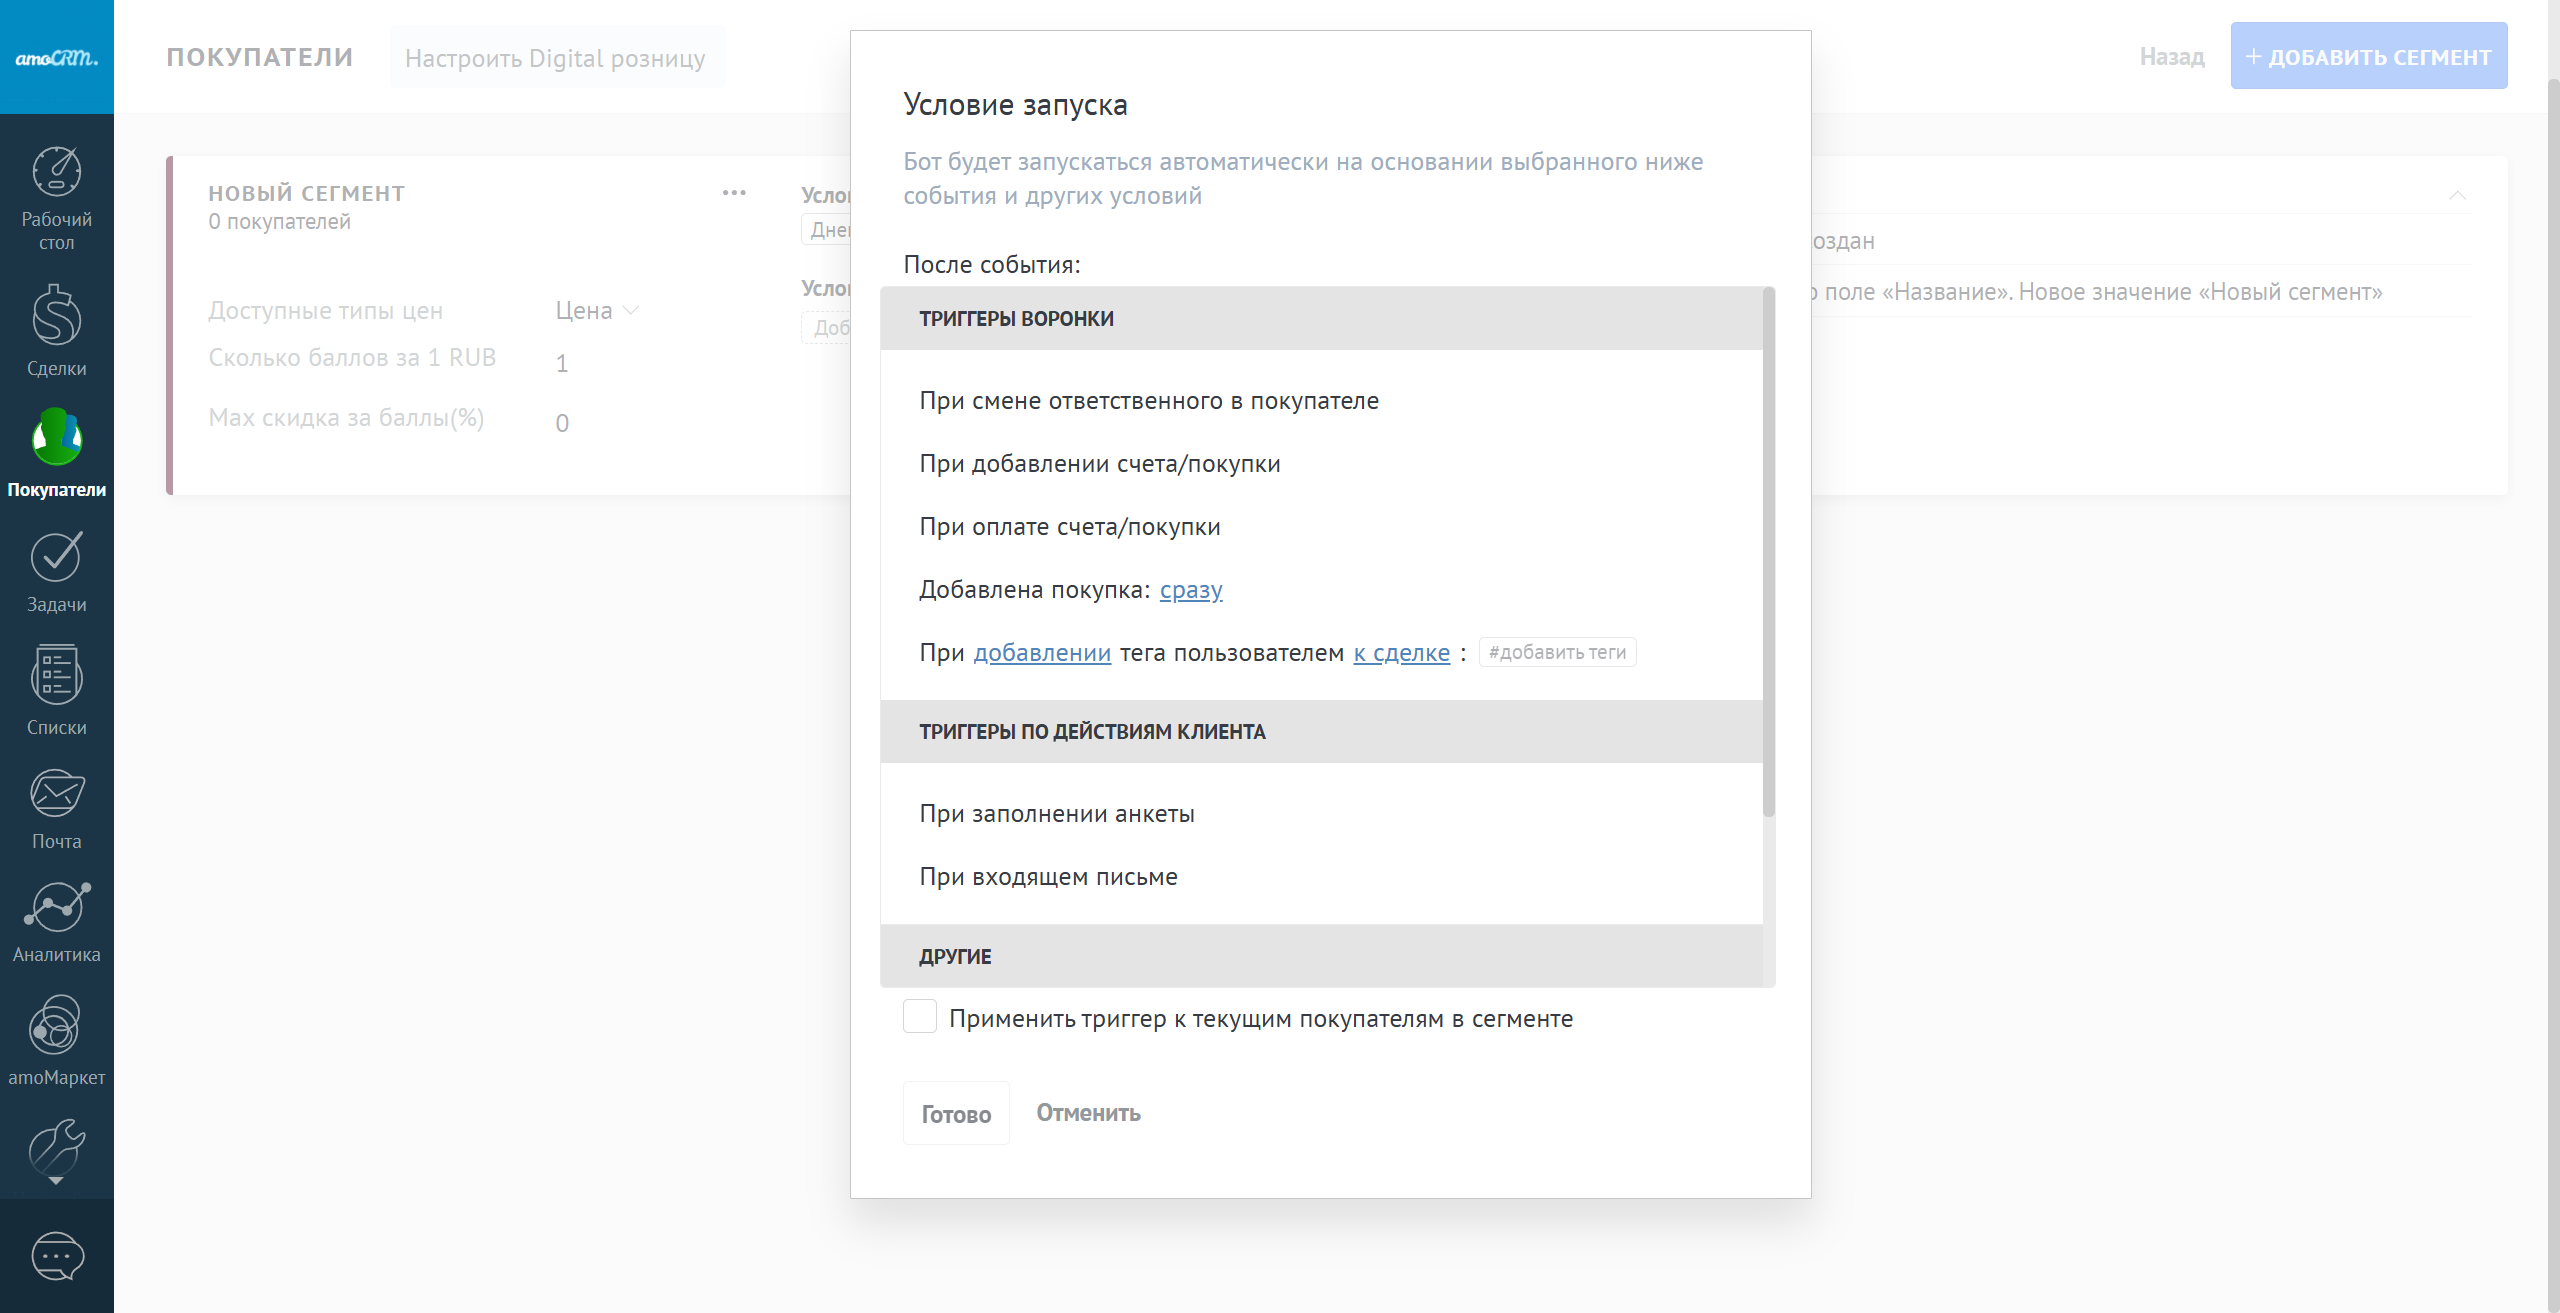Click the Отменить button

click(x=1088, y=1113)
